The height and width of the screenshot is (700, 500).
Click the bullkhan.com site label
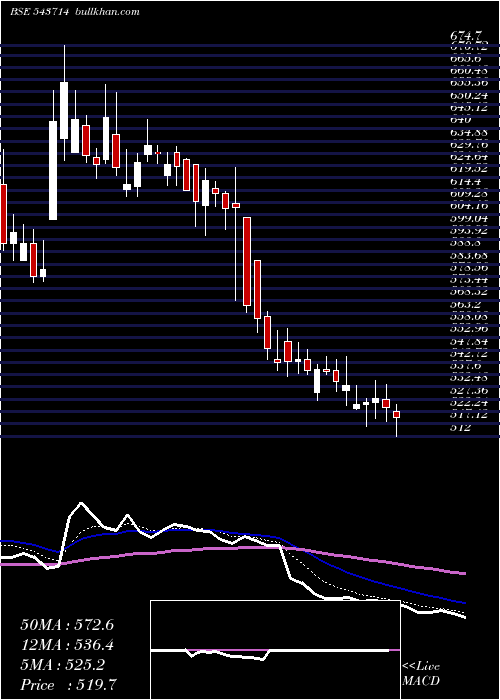(x=106, y=12)
